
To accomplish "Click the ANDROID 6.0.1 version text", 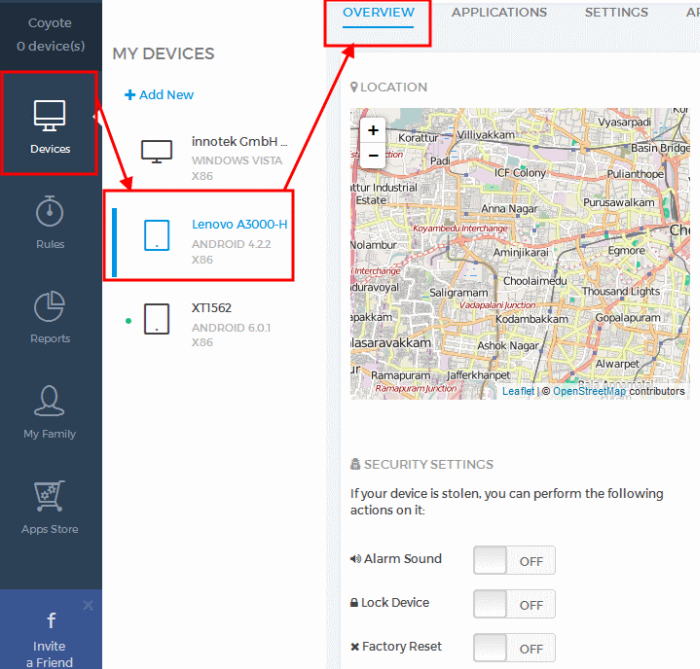I will tap(231, 328).
